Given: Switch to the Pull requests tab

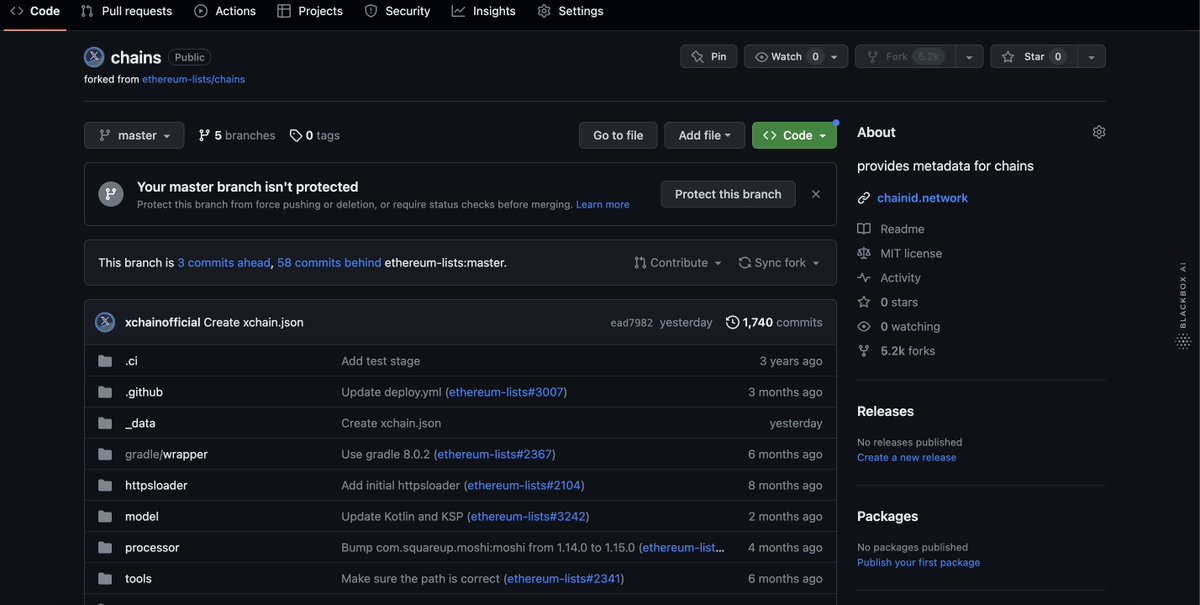Looking at the screenshot, I should pos(126,11).
